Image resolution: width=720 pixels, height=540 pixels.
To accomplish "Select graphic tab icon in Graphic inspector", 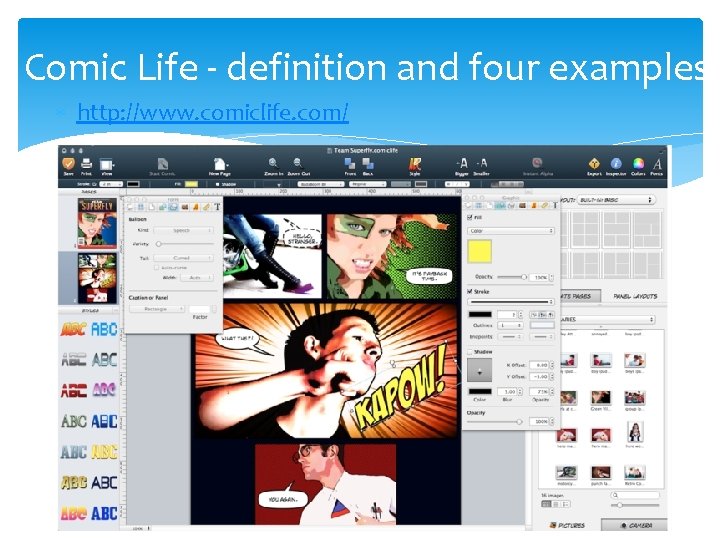I will click(x=500, y=206).
